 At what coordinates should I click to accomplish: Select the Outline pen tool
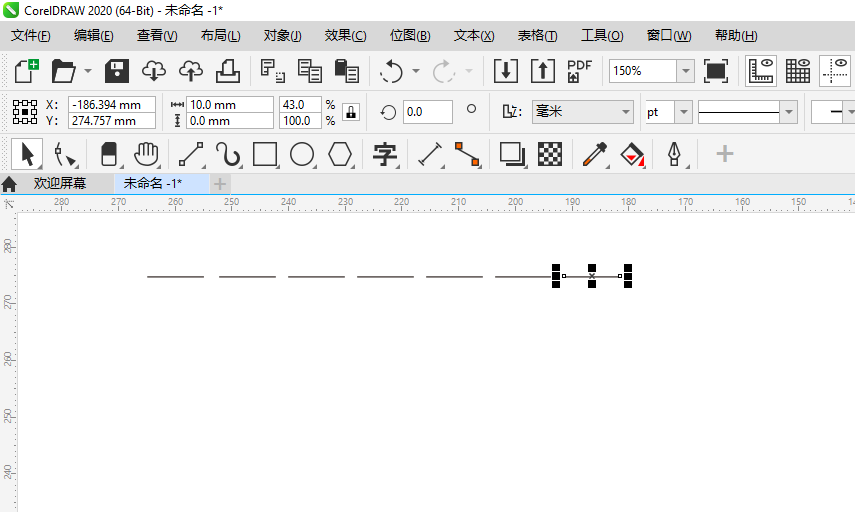click(675, 154)
